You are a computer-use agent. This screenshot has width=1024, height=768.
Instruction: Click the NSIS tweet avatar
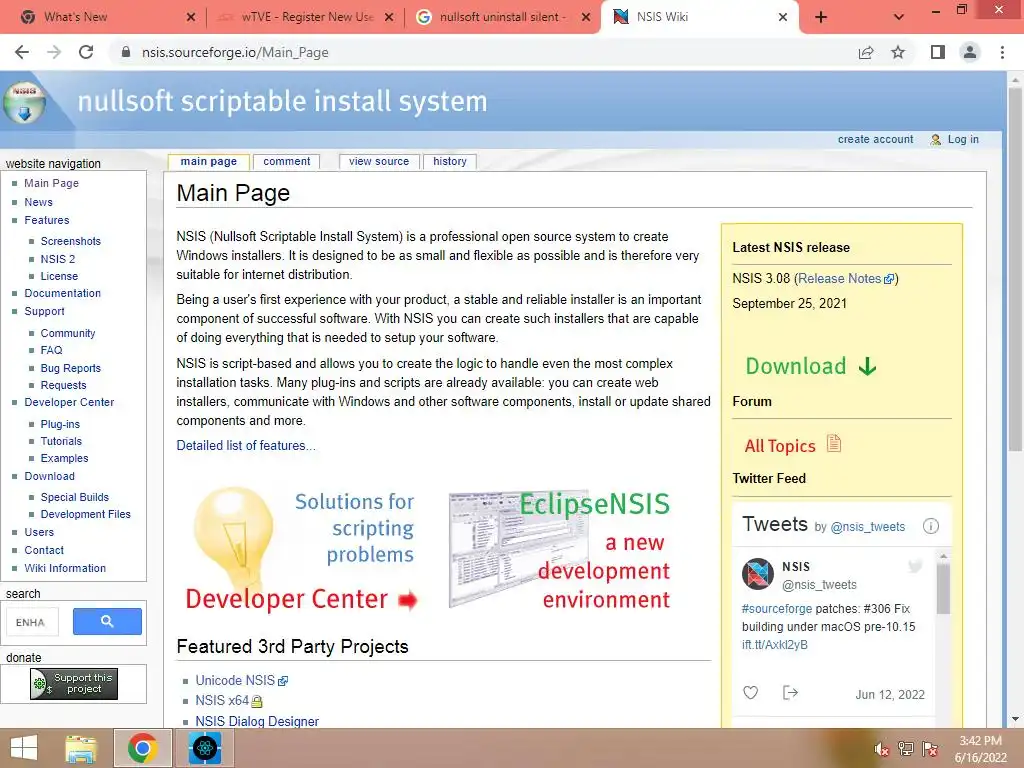point(758,574)
